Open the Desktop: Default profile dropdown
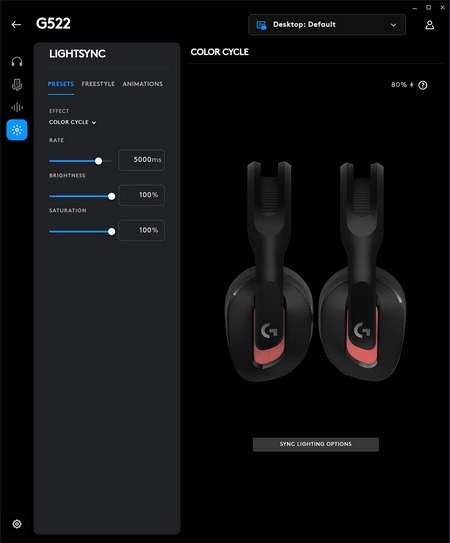 [327, 25]
